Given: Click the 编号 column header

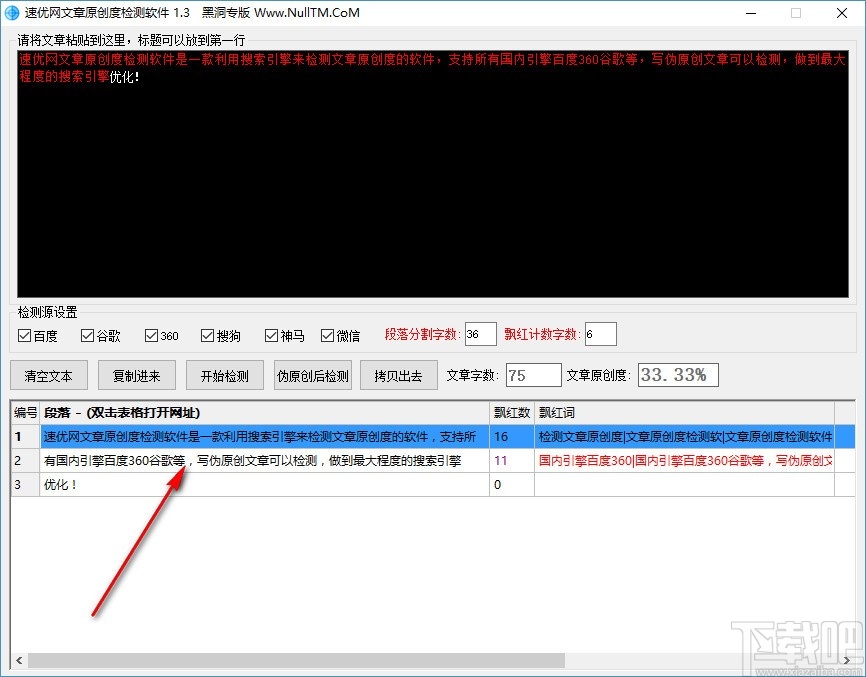Looking at the screenshot, I should tap(25, 412).
